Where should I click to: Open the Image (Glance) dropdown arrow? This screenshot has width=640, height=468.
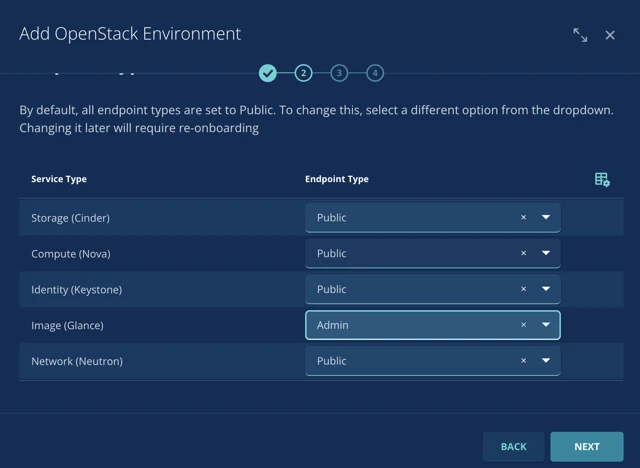[546, 325]
